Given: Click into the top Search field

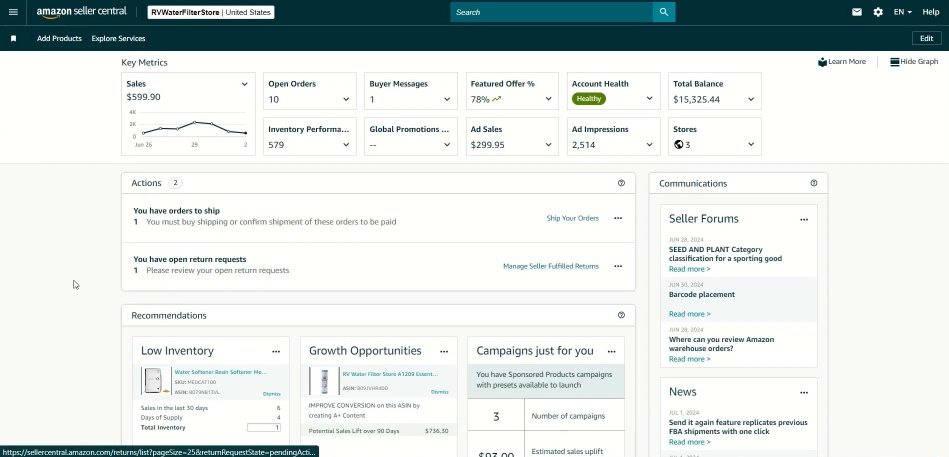Looking at the screenshot, I should [x=551, y=12].
